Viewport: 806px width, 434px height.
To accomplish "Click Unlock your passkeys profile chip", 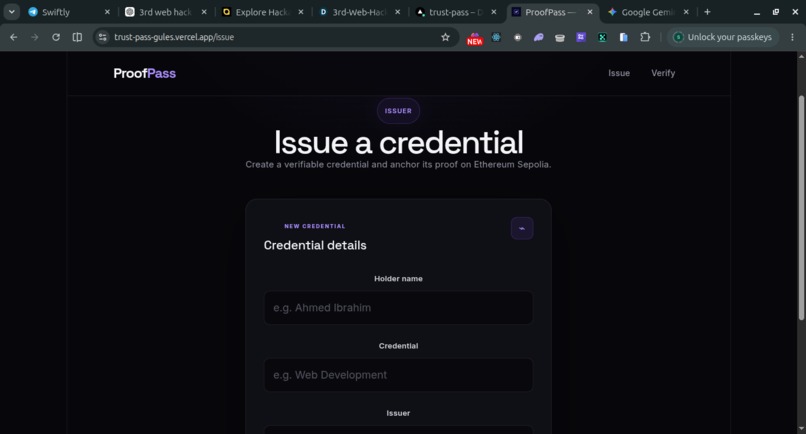I will pos(723,37).
